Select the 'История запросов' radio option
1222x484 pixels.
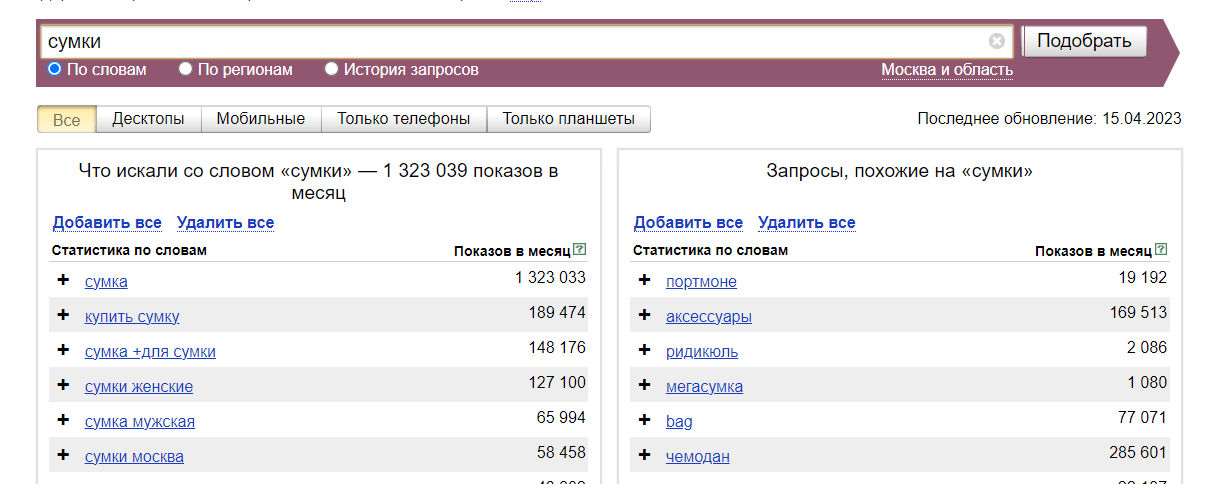(332, 69)
